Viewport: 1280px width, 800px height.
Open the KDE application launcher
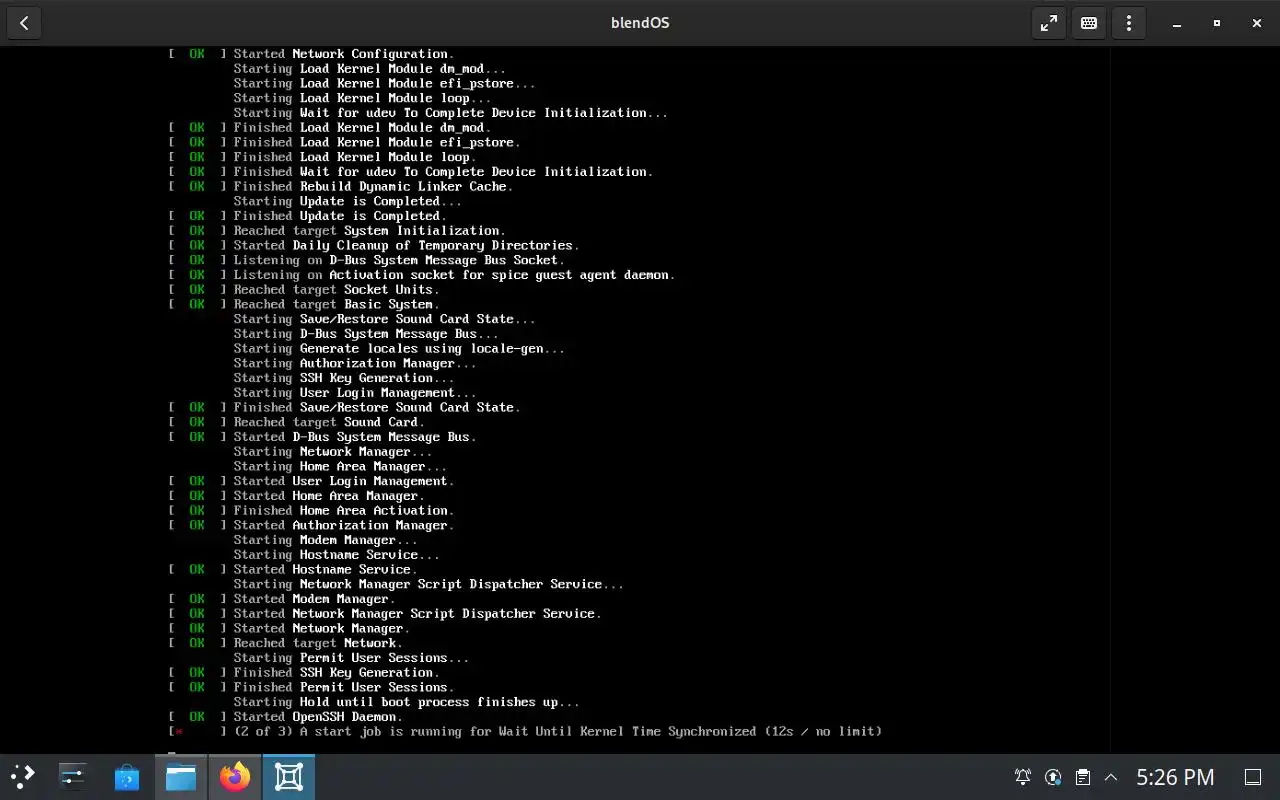(x=22, y=777)
